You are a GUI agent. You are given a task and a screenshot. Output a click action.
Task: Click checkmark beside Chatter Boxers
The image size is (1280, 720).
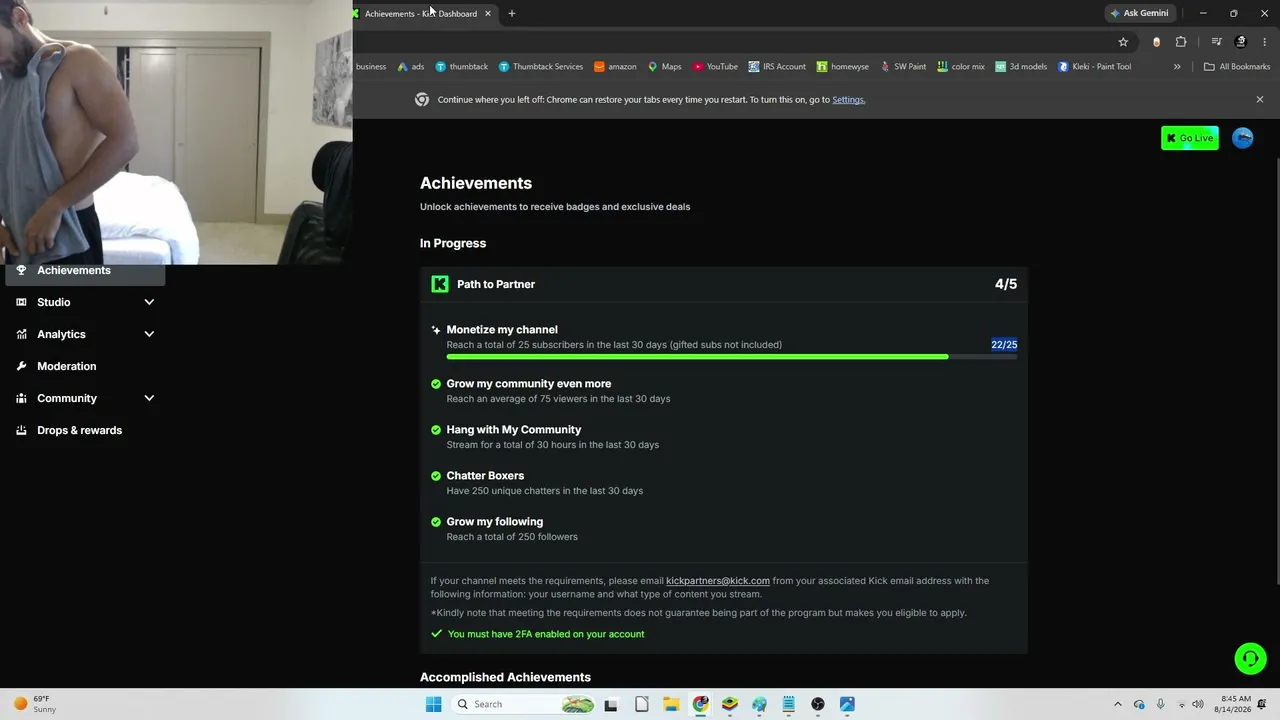click(436, 476)
